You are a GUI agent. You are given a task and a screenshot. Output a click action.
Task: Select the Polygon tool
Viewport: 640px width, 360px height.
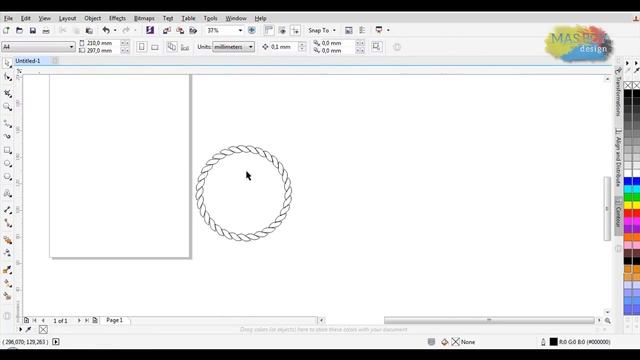pyautogui.click(x=7, y=177)
